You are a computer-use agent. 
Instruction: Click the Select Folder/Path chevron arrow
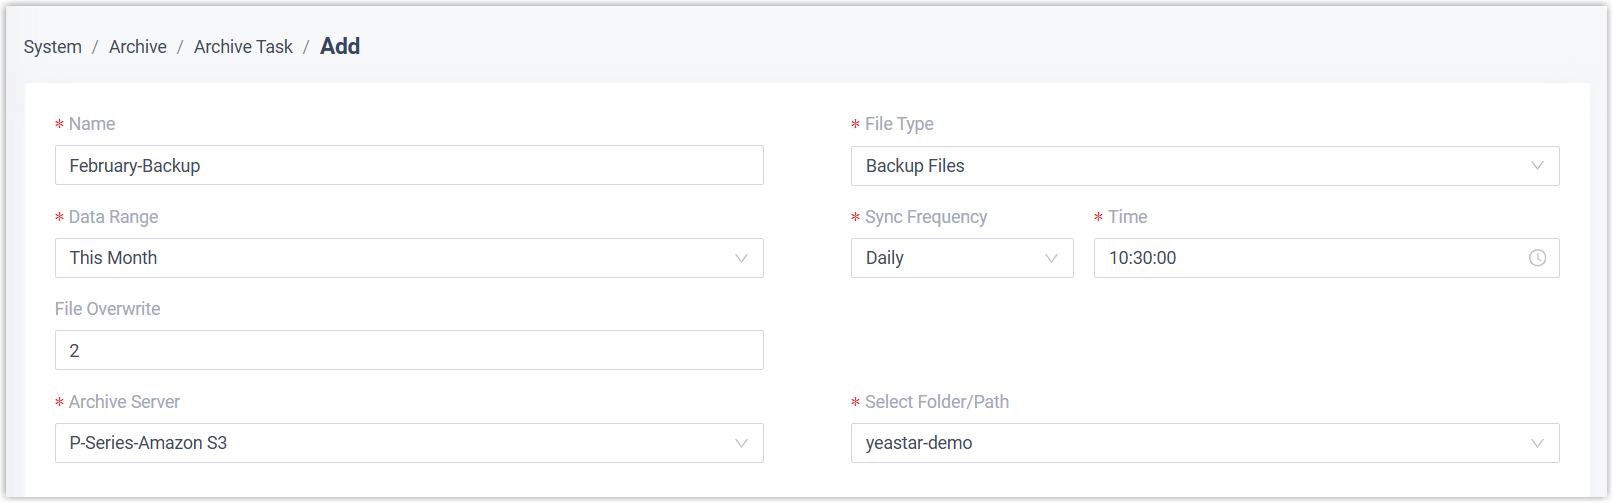pyautogui.click(x=1537, y=443)
